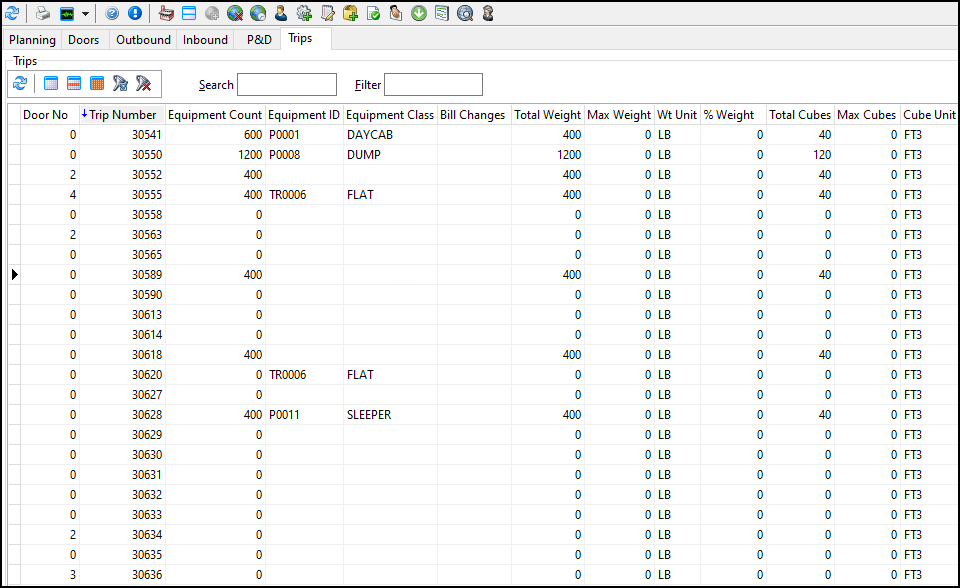
Task: Click the main toolbar refresh icon
Action: pyautogui.click(x=12, y=13)
